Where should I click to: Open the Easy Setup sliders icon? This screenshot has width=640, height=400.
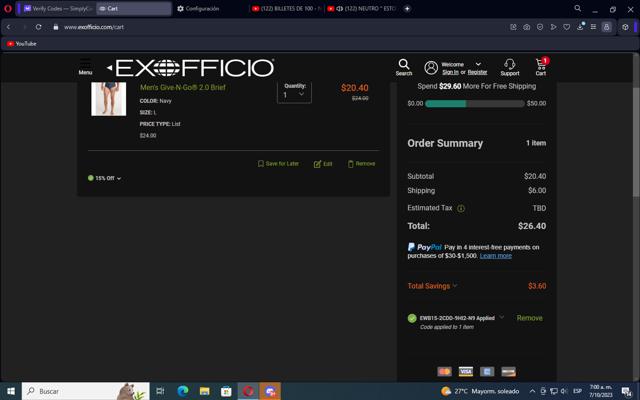[x=593, y=27]
